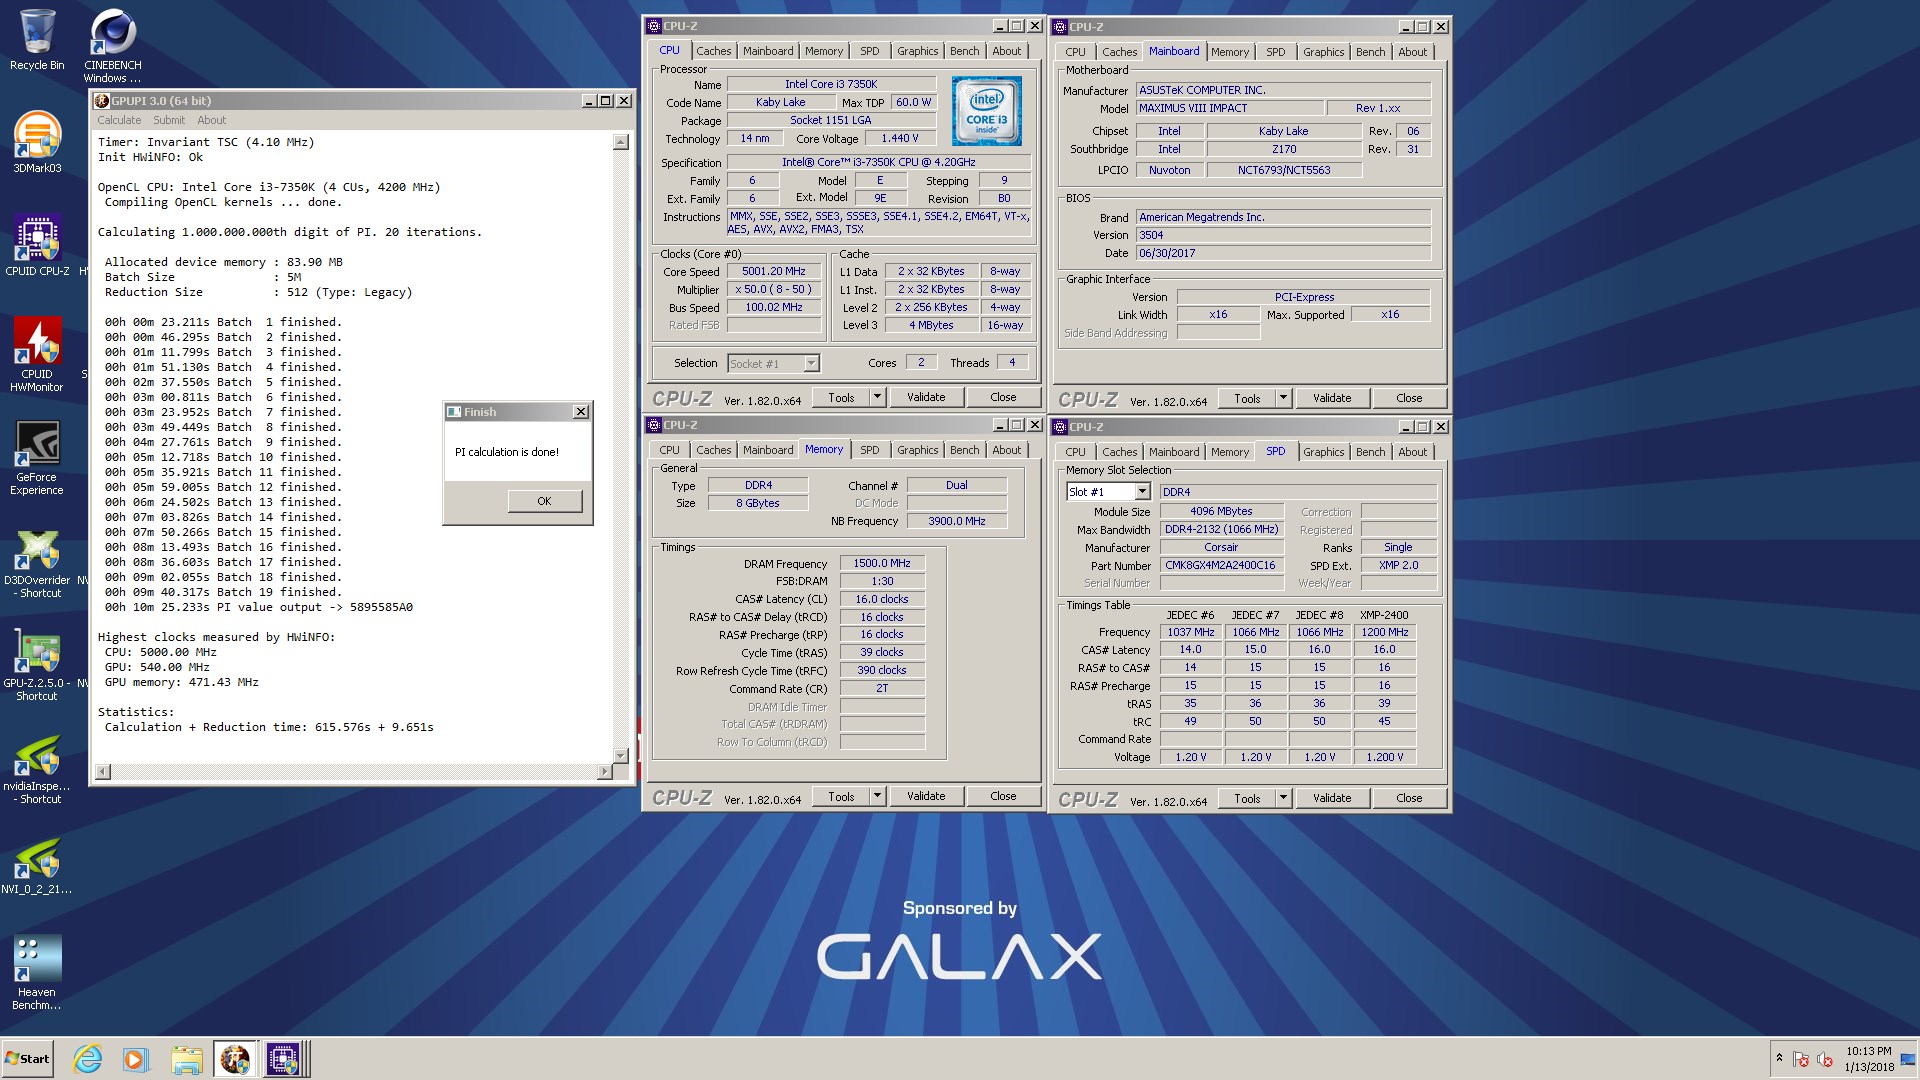Click Close in bottom-right SPD window
Image resolution: width=1920 pixels, height=1080 pixels.
[1409, 798]
